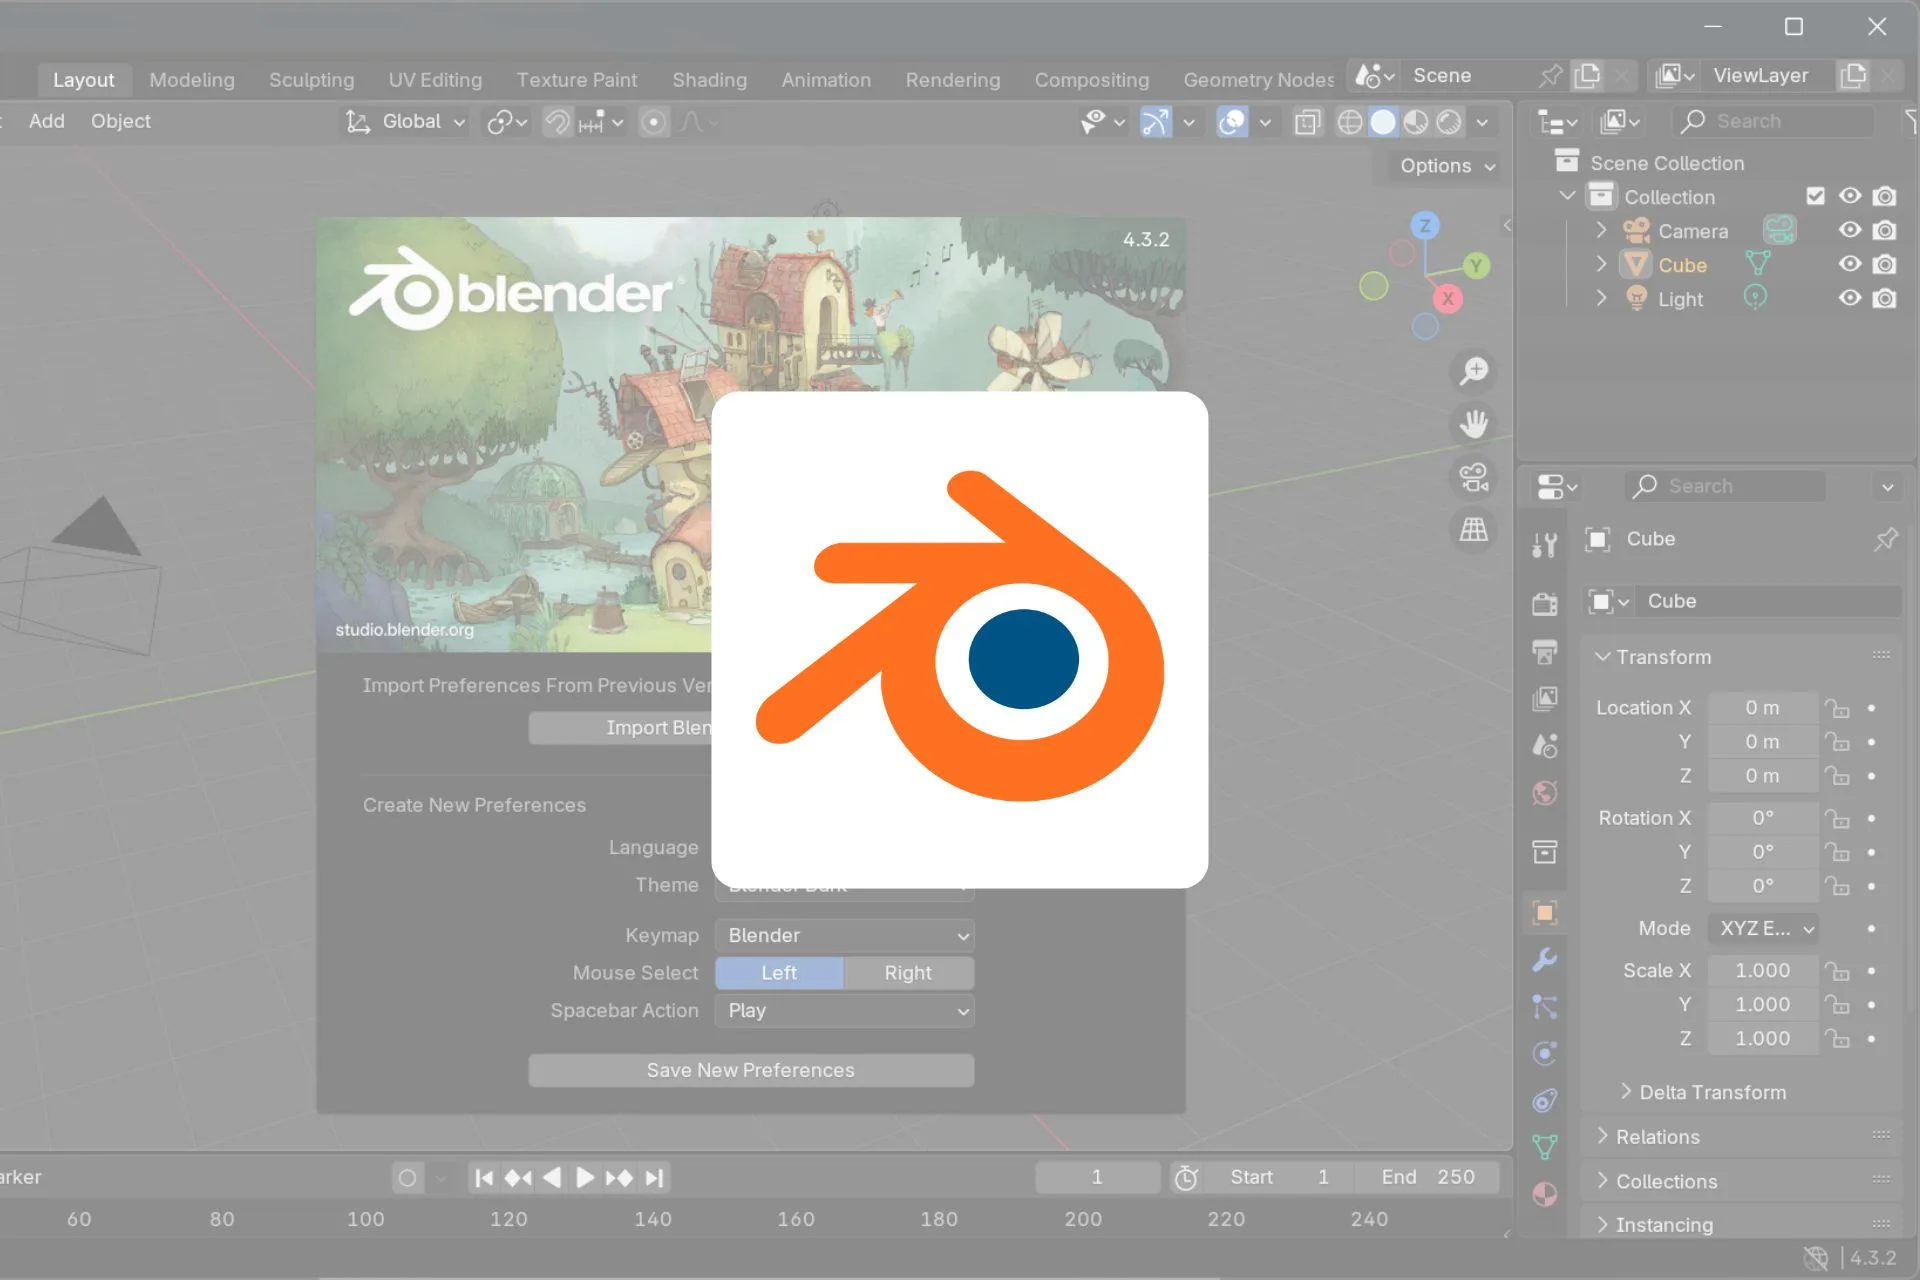Switch to the Modeling workspace tab
The width and height of the screenshot is (1920, 1280).
(x=192, y=80)
